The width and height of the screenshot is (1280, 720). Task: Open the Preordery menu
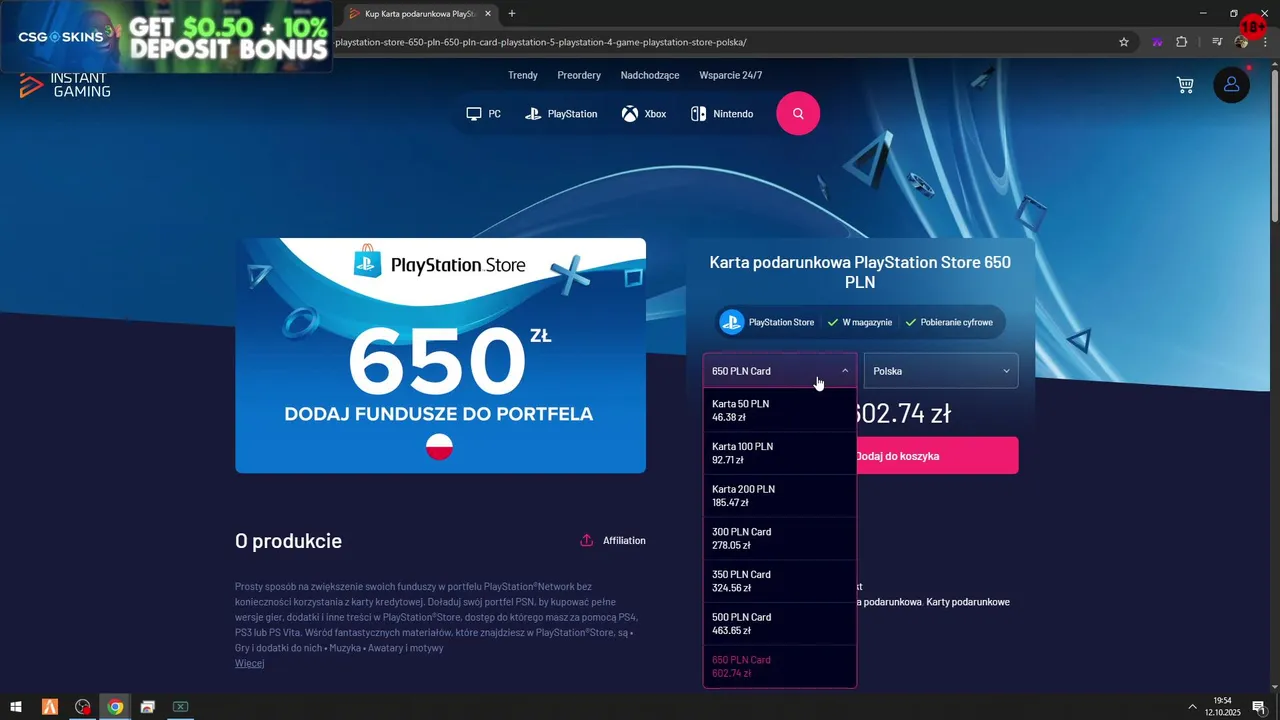579,75
